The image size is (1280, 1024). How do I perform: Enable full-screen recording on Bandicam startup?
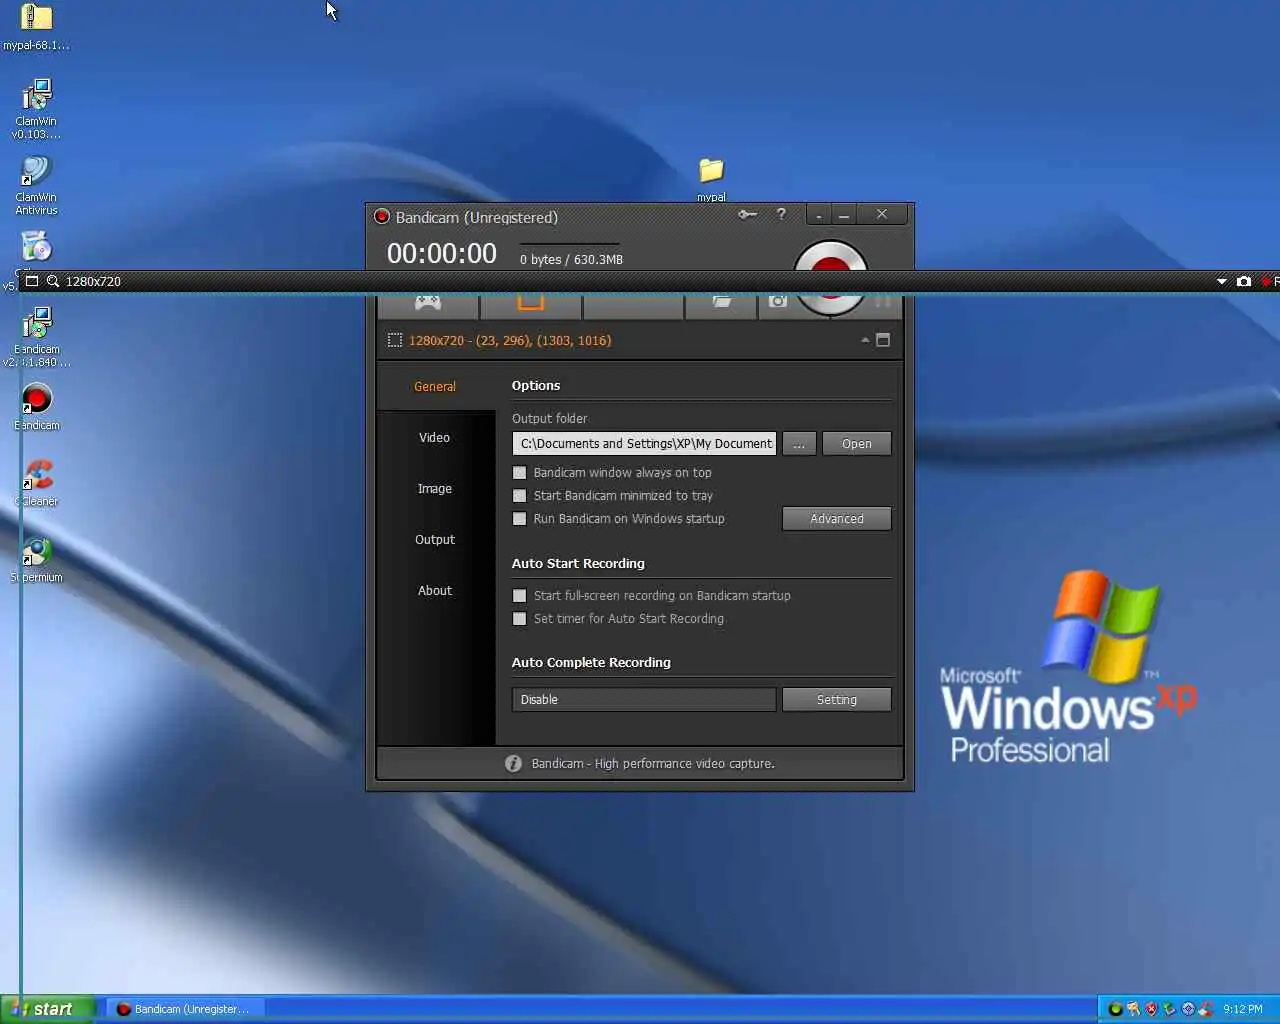519,595
